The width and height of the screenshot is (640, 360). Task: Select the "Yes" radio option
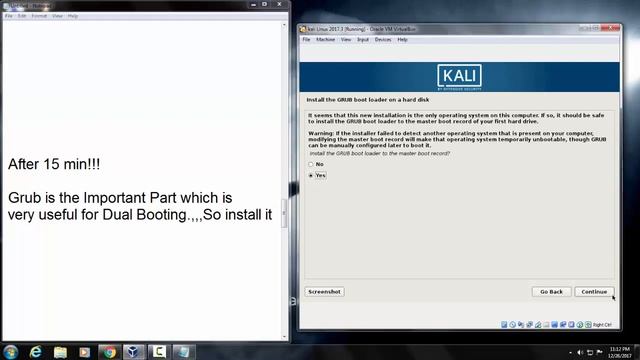click(311, 176)
